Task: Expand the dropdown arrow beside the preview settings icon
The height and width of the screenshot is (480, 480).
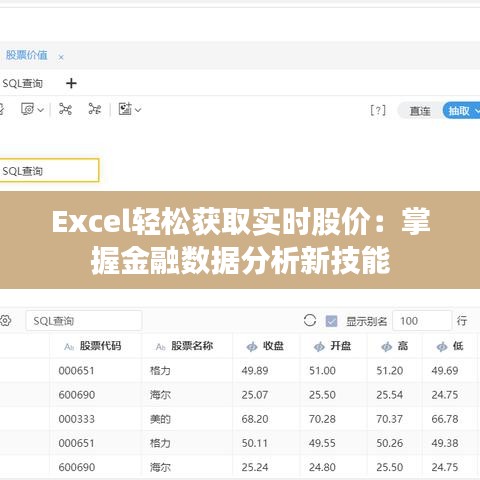Action: [41, 110]
